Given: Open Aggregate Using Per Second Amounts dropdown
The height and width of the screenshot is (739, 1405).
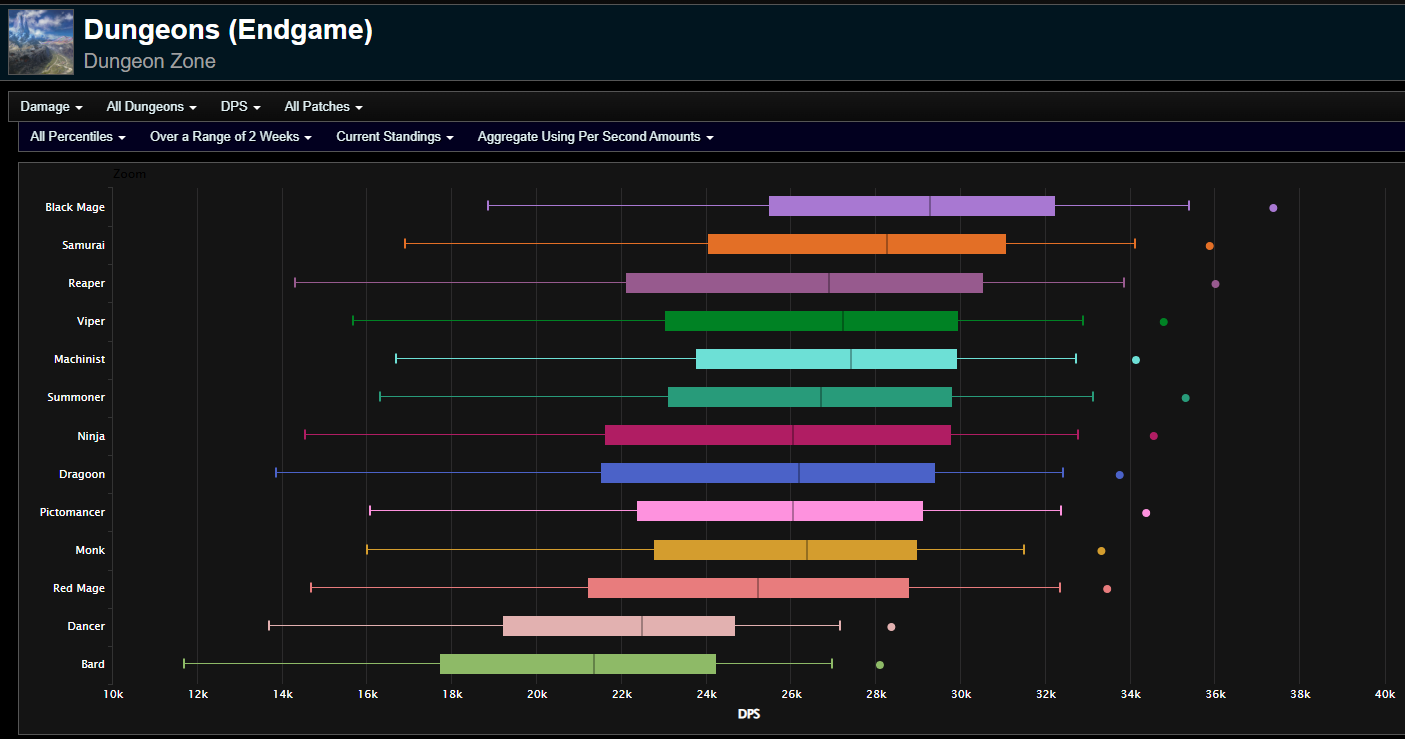Looking at the screenshot, I should pos(596,137).
